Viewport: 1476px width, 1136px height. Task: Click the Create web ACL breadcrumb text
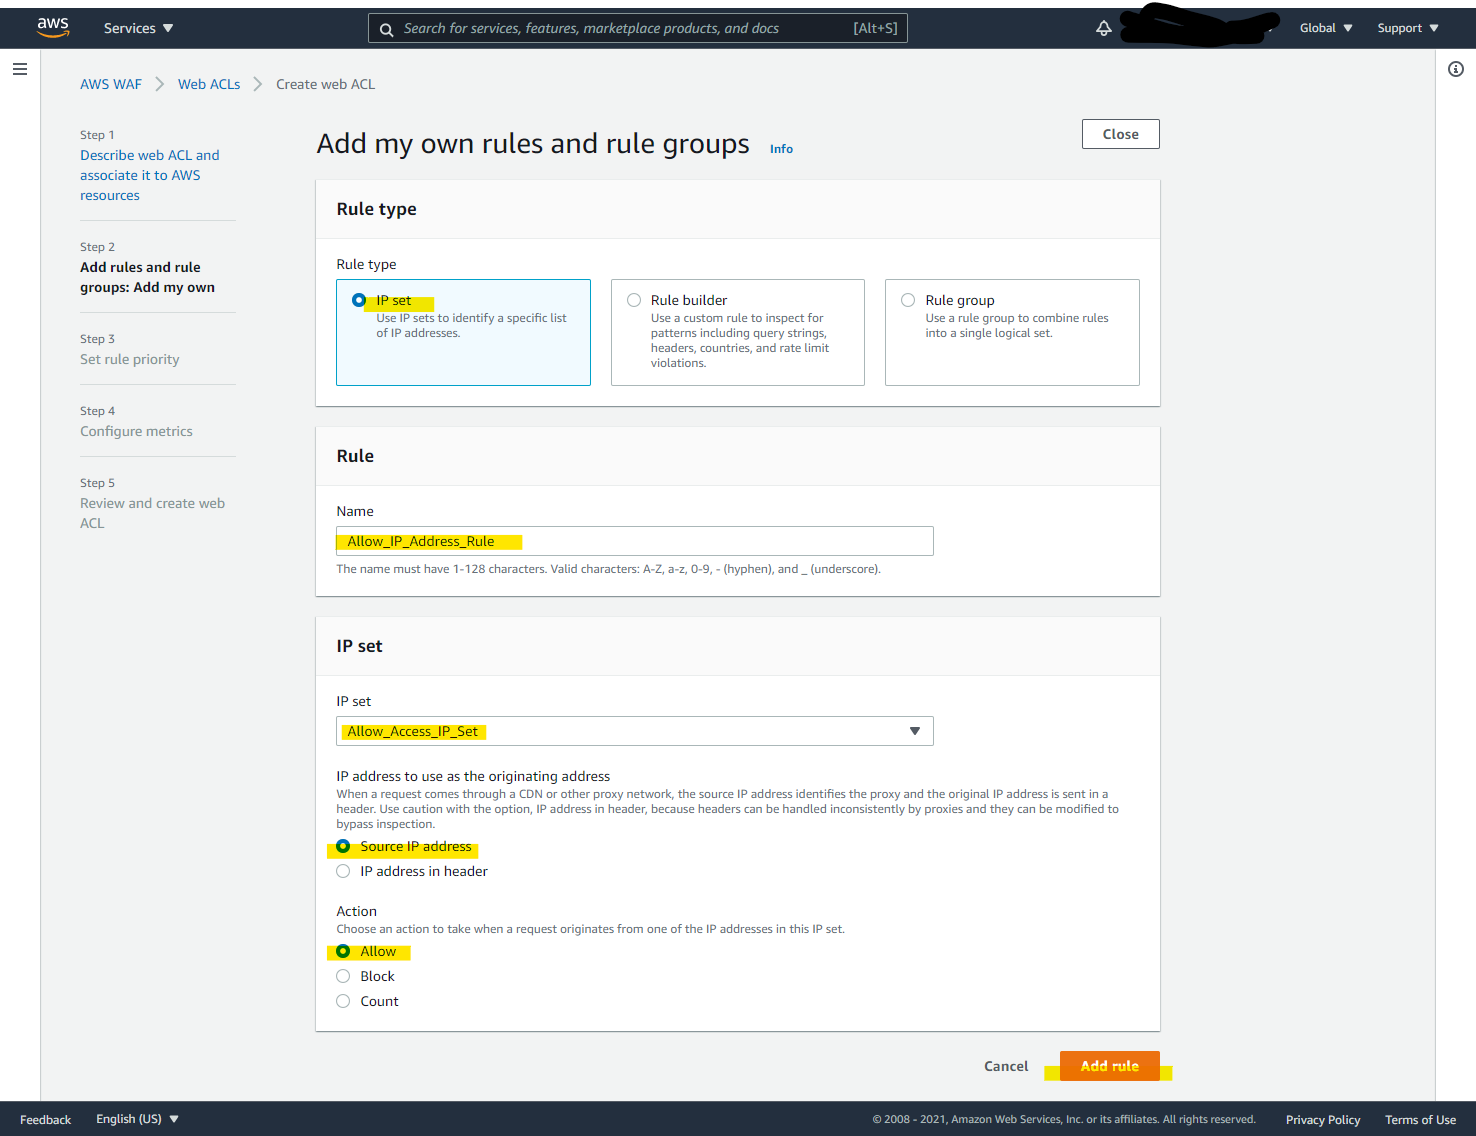(326, 84)
